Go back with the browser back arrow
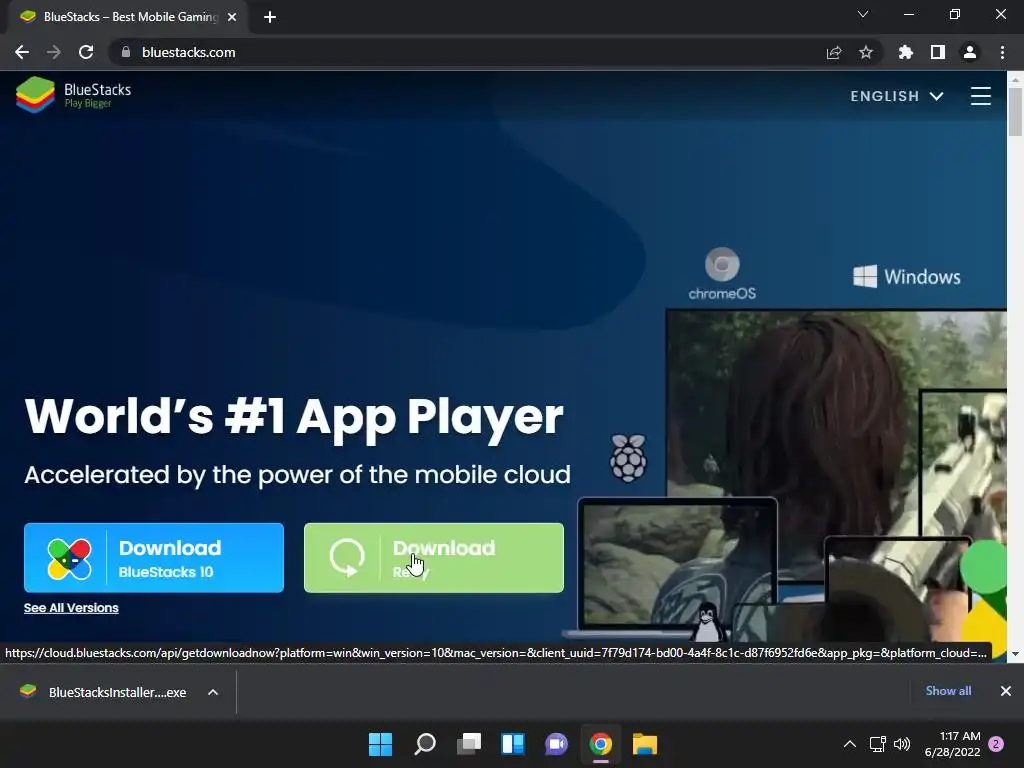 coord(22,52)
